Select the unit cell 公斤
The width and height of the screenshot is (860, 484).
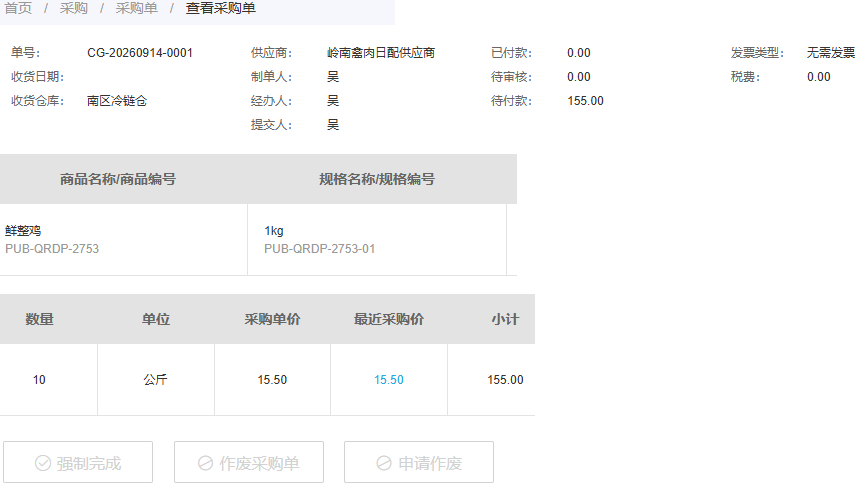pyautogui.click(x=155, y=380)
